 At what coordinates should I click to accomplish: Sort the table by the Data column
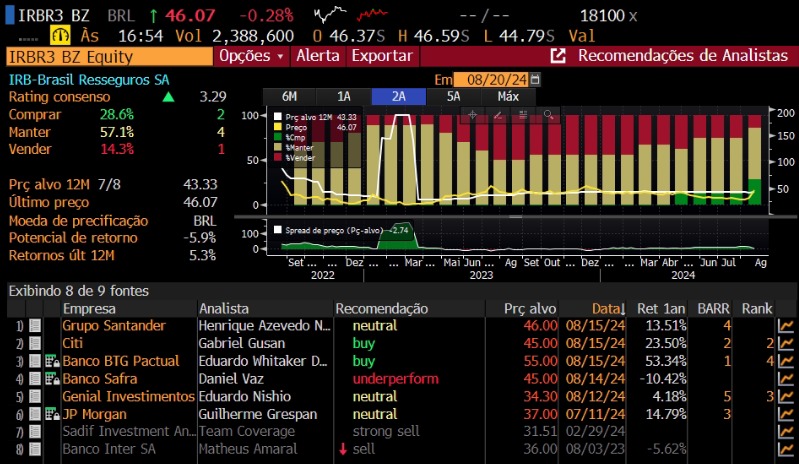coord(607,309)
